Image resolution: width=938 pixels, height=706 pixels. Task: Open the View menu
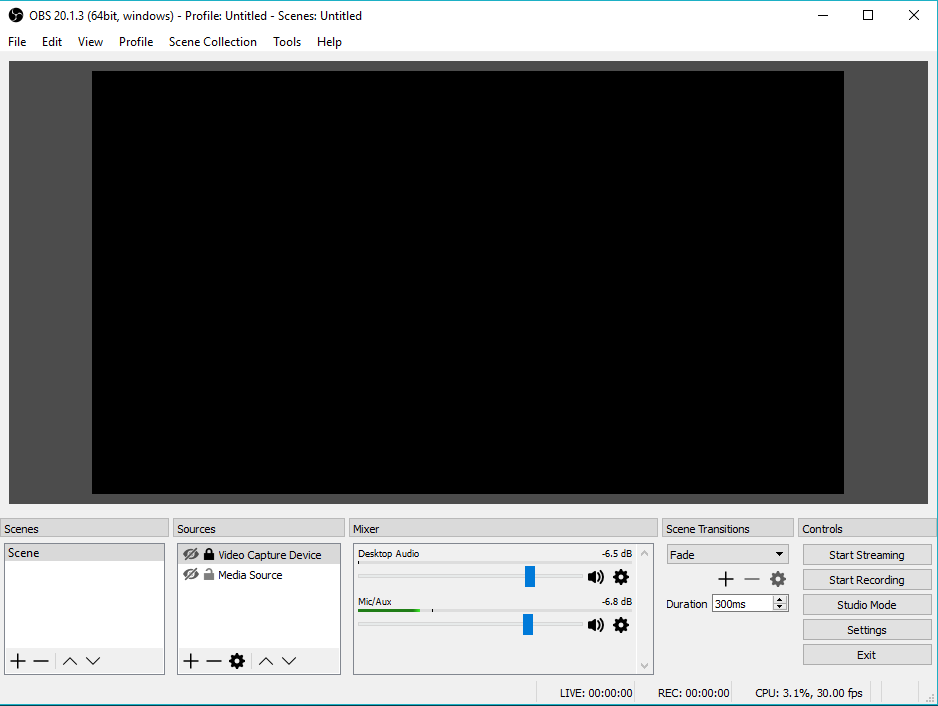pyautogui.click(x=90, y=42)
